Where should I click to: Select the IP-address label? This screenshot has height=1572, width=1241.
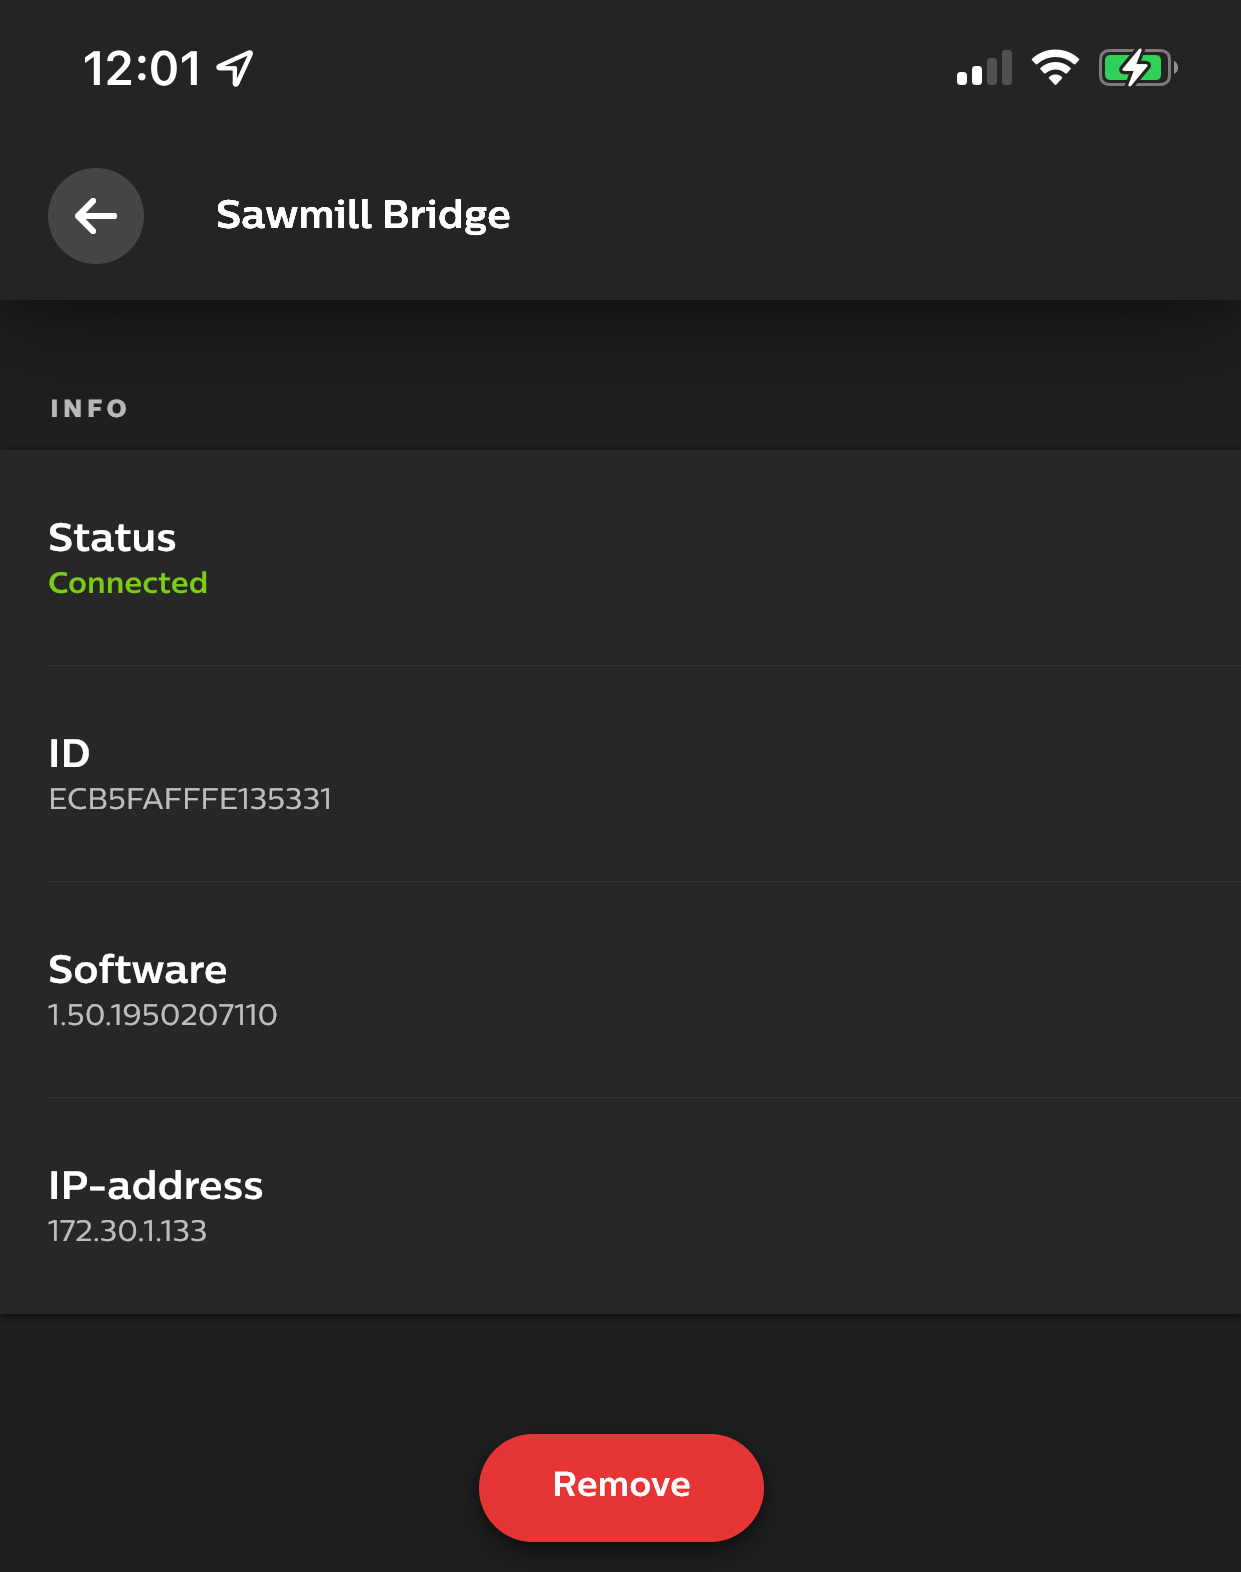point(156,1186)
